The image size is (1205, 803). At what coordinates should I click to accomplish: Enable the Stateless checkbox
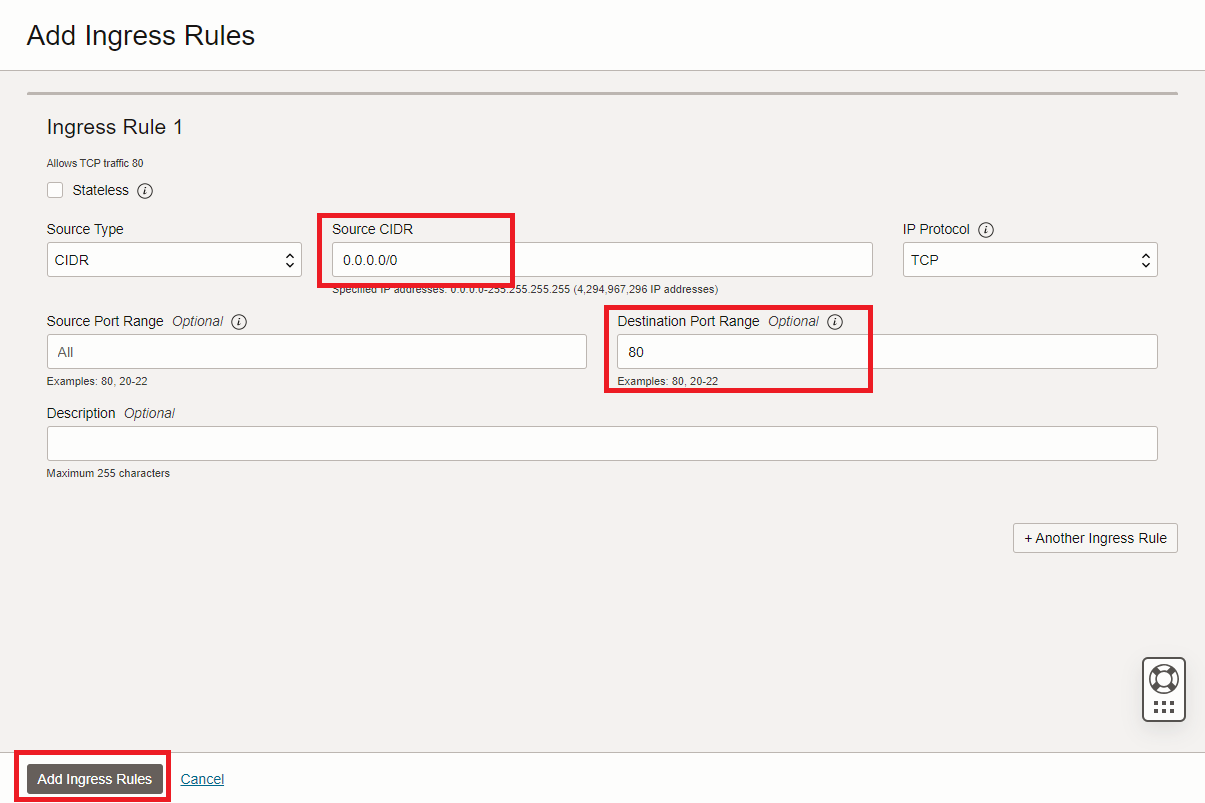[x=55, y=190]
